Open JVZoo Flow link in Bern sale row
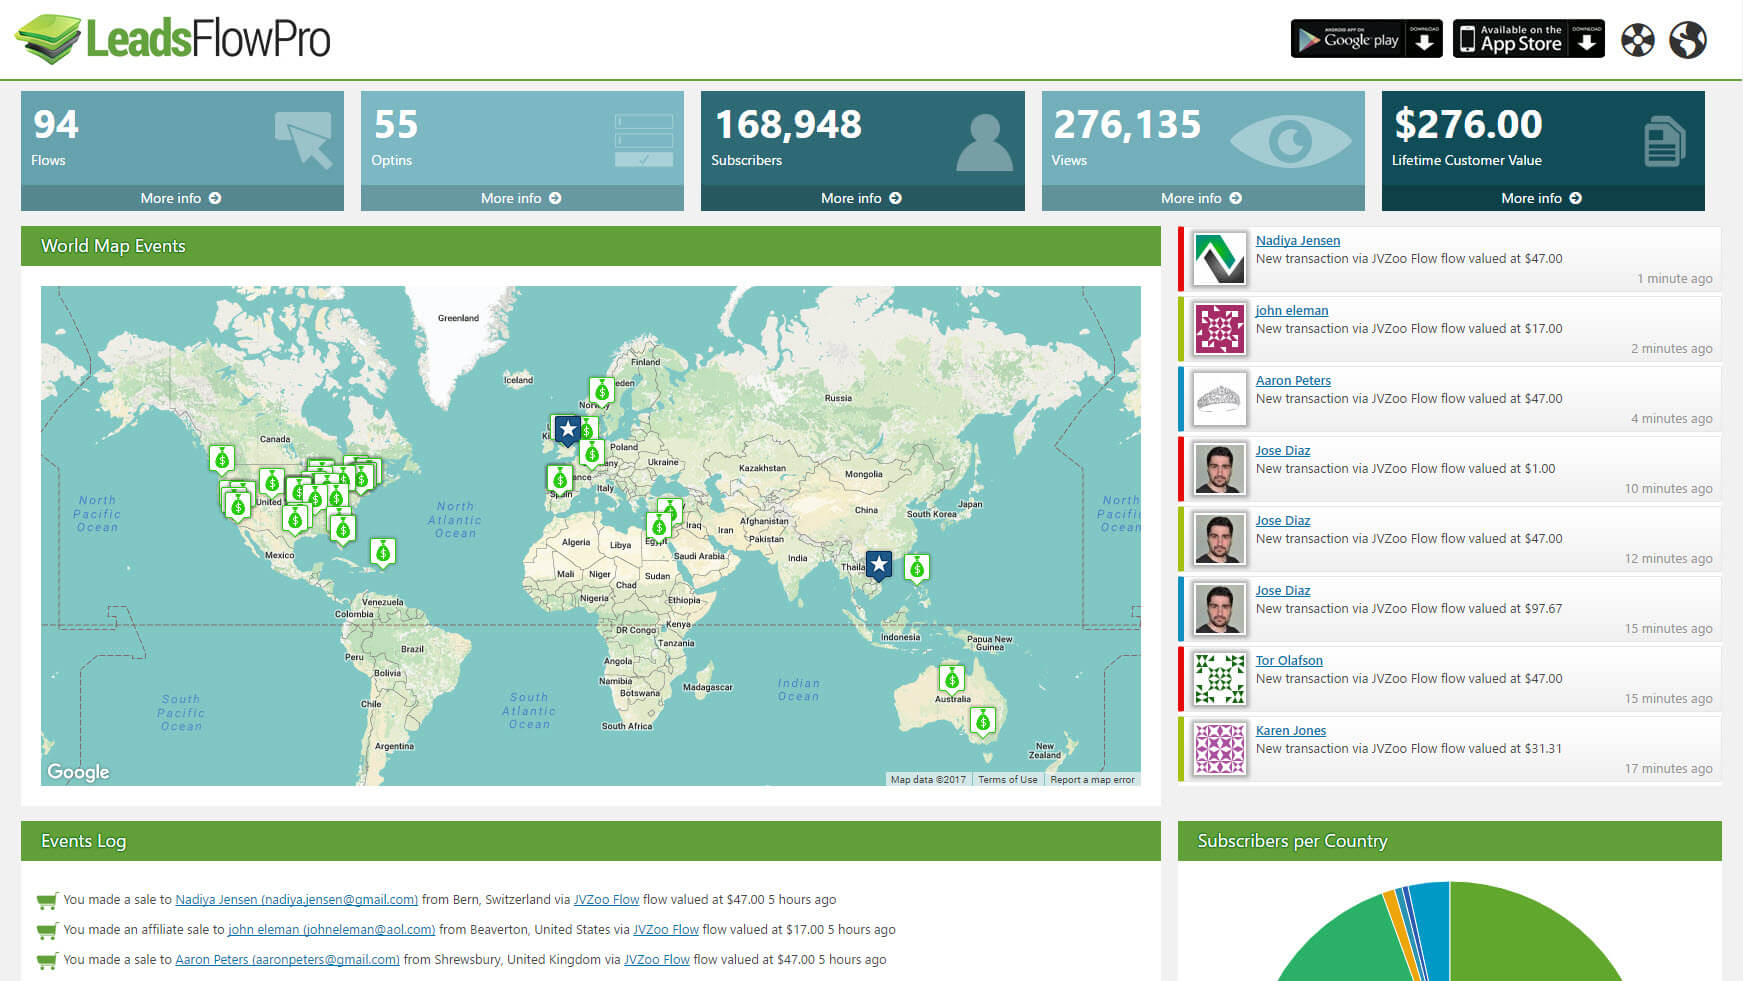 606,900
